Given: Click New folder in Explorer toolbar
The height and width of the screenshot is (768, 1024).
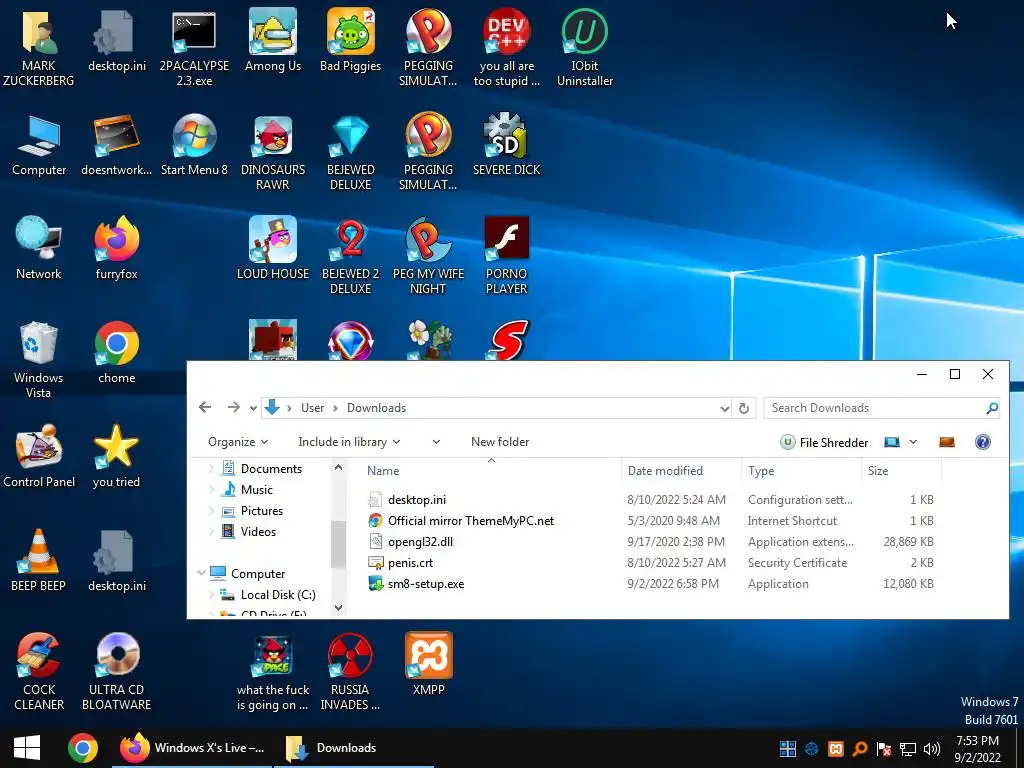Looking at the screenshot, I should [500, 442].
